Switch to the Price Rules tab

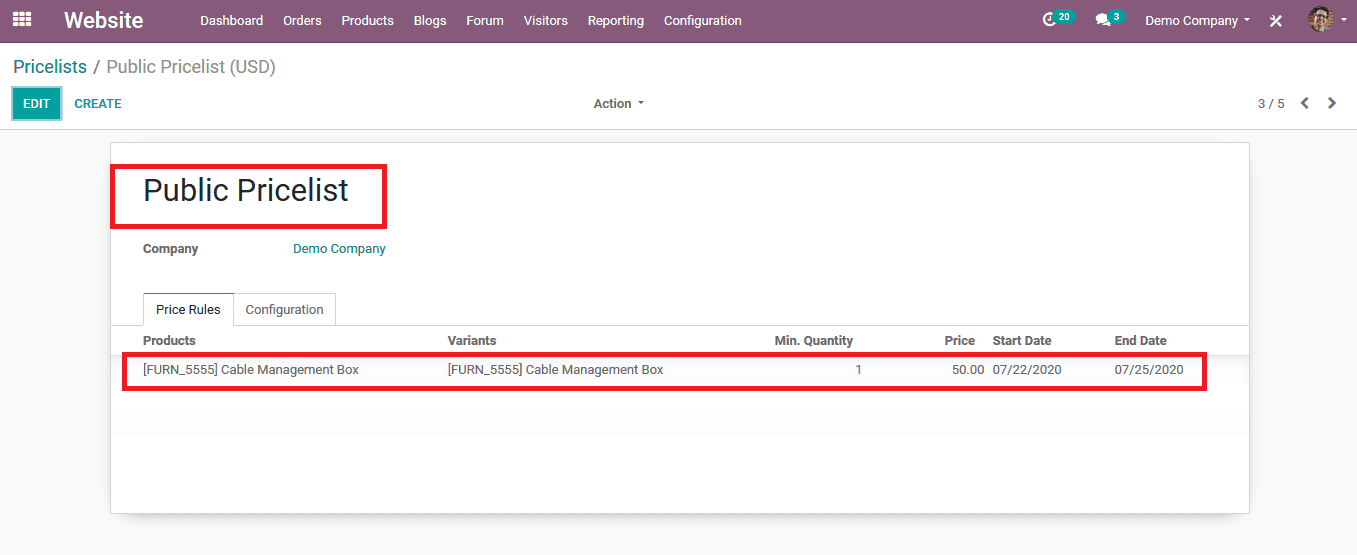coord(188,310)
